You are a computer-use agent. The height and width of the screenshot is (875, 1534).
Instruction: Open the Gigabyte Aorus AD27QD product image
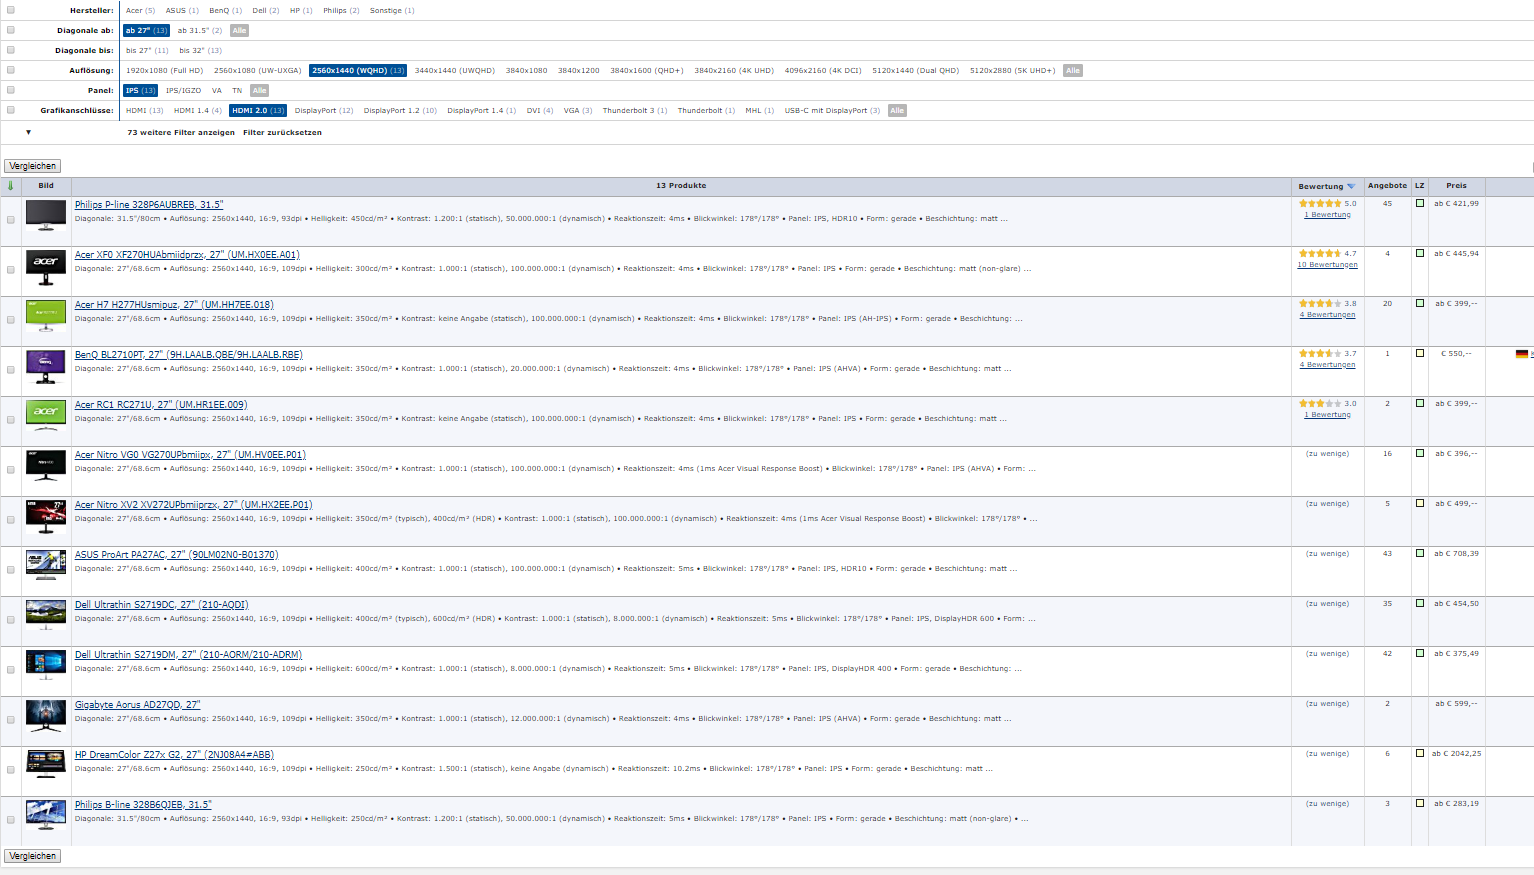coord(46,714)
